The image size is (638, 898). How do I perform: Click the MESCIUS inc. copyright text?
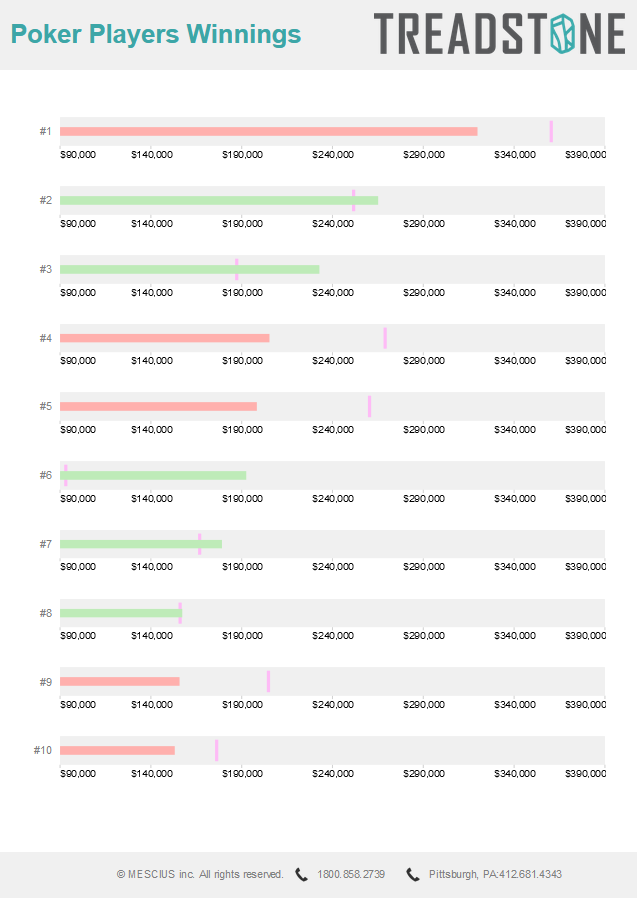tap(200, 875)
